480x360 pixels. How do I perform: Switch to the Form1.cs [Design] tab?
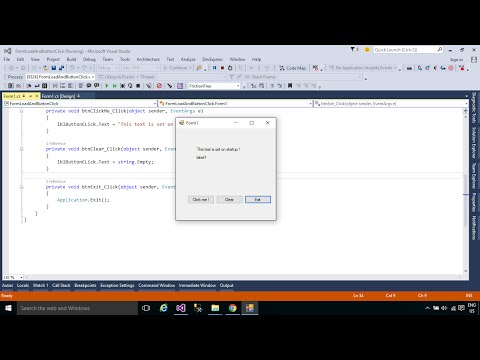point(58,96)
